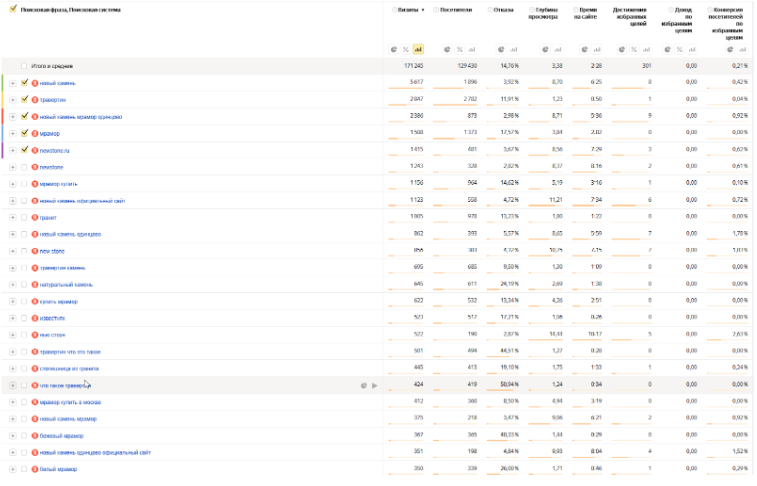
Task: Uncheck the 'новый камень' row checkbox
Action: 25,83
